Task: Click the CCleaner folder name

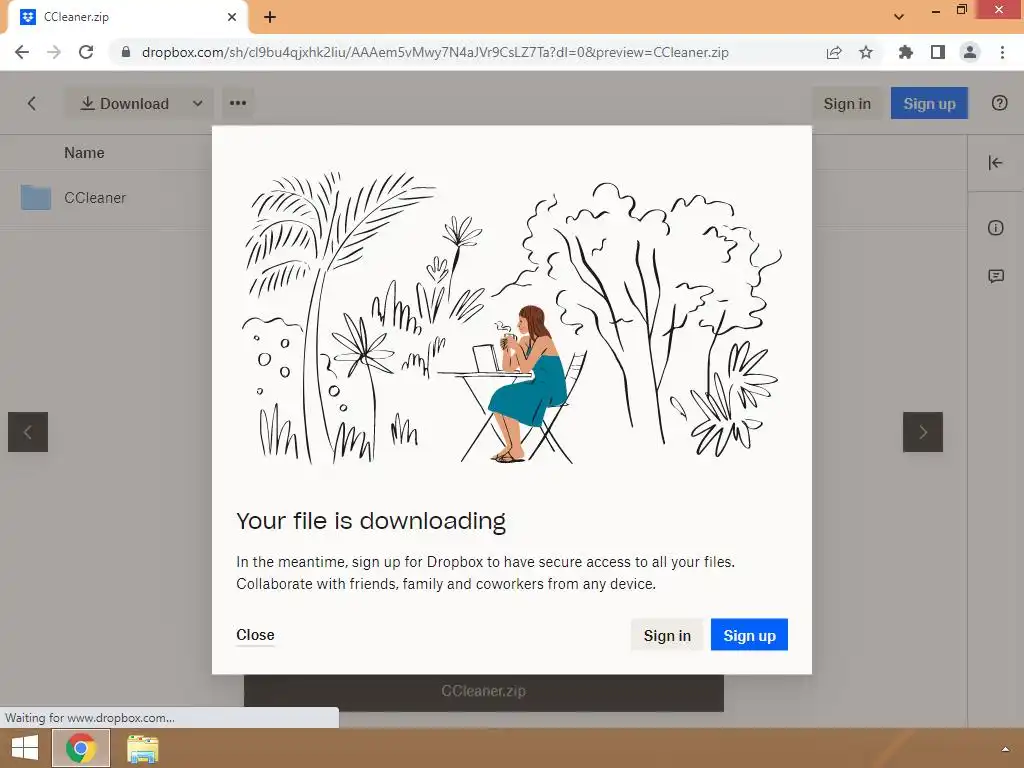Action: 95,197
